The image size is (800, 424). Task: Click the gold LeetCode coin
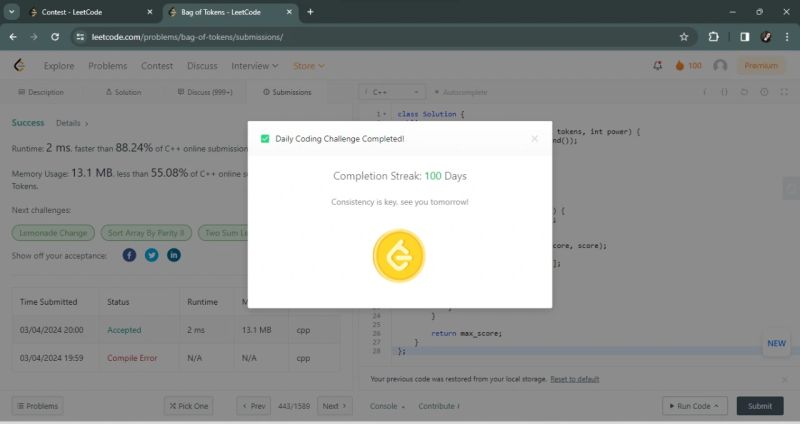click(x=399, y=256)
